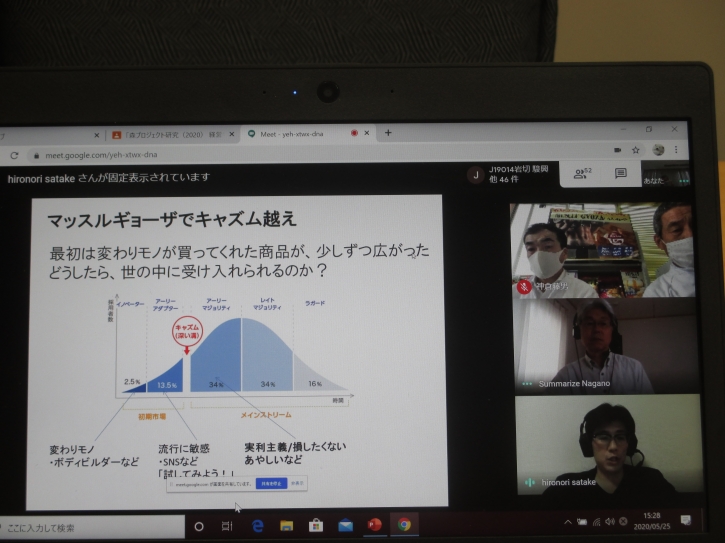
Task: Launch Microsoft Edge from taskbar
Action: pyautogui.click(x=258, y=525)
